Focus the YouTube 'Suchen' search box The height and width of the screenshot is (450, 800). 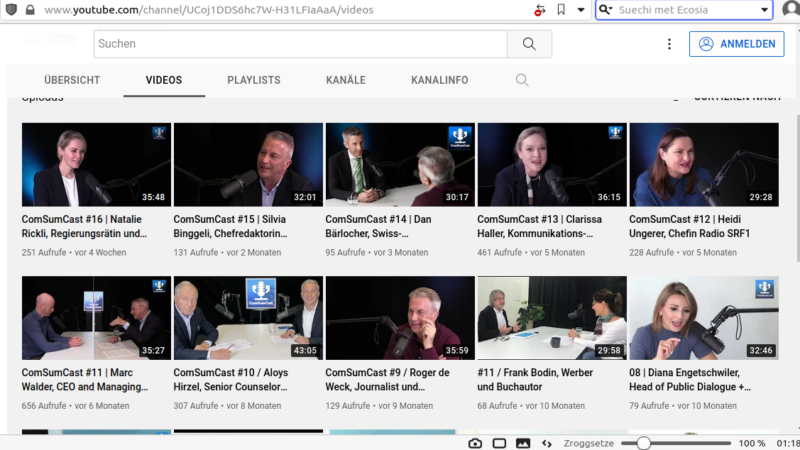click(x=301, y=44)
